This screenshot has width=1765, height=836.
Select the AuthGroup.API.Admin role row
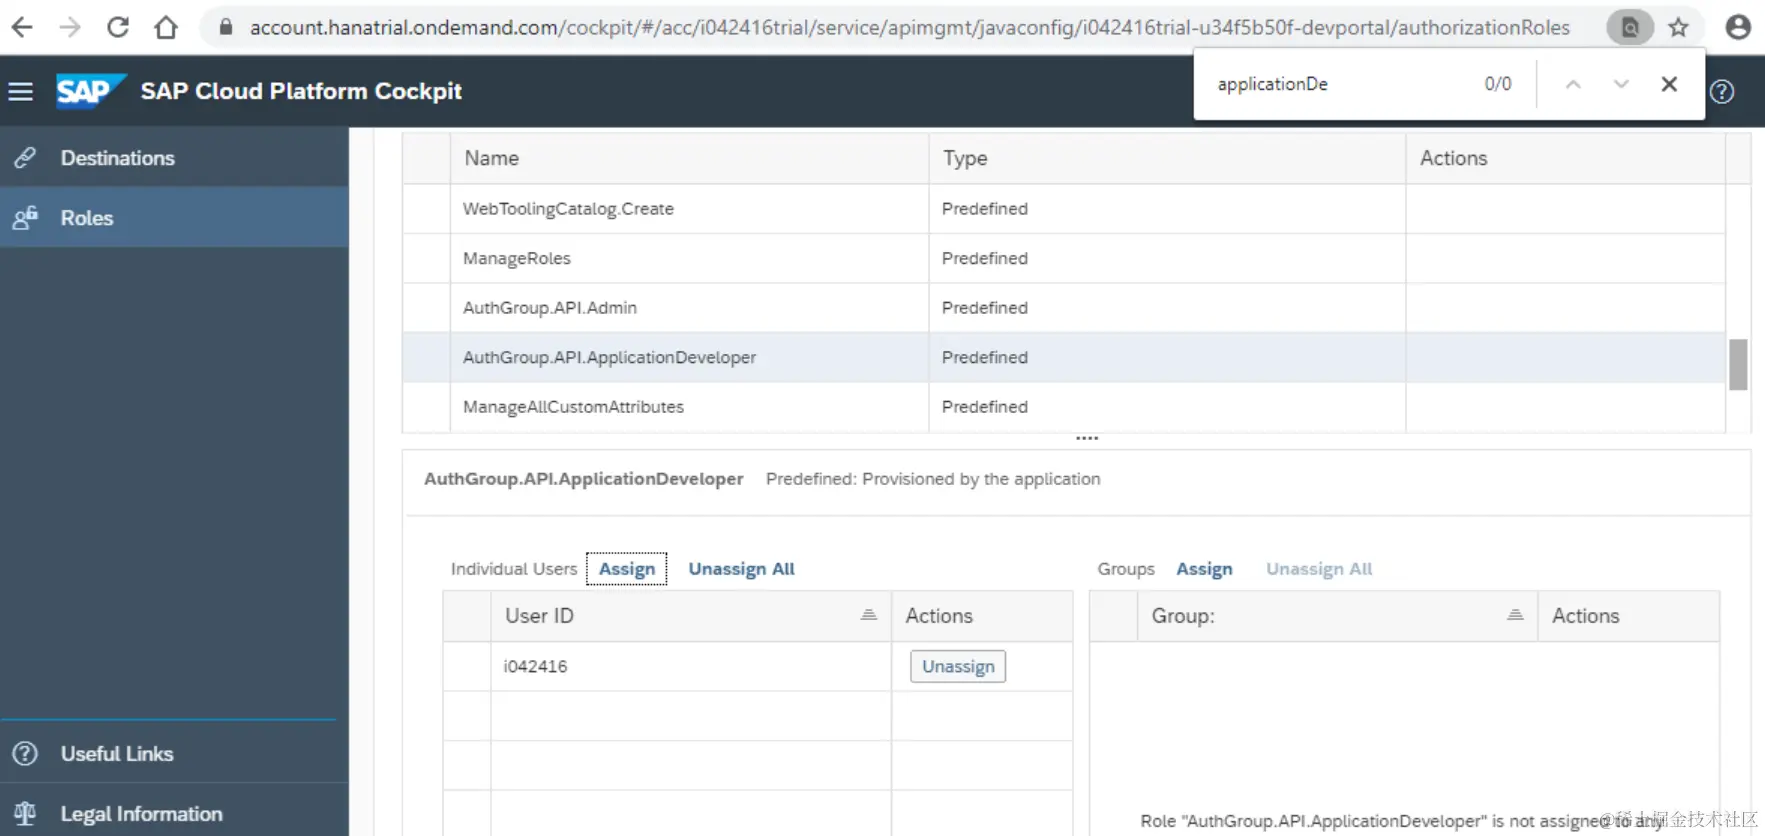point(1064,308)
